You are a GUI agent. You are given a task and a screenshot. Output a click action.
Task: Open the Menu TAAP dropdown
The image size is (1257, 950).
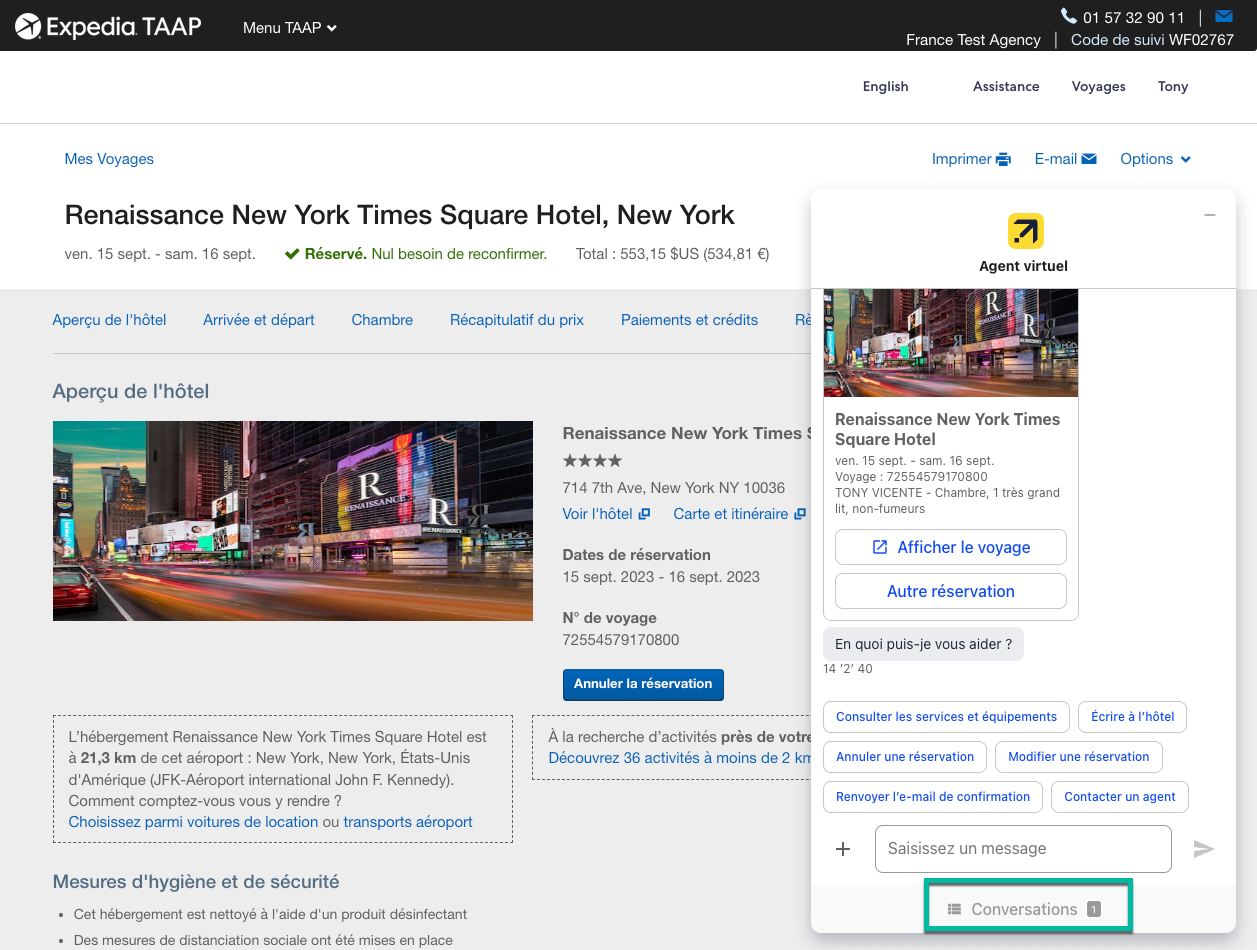pos(290,28)
